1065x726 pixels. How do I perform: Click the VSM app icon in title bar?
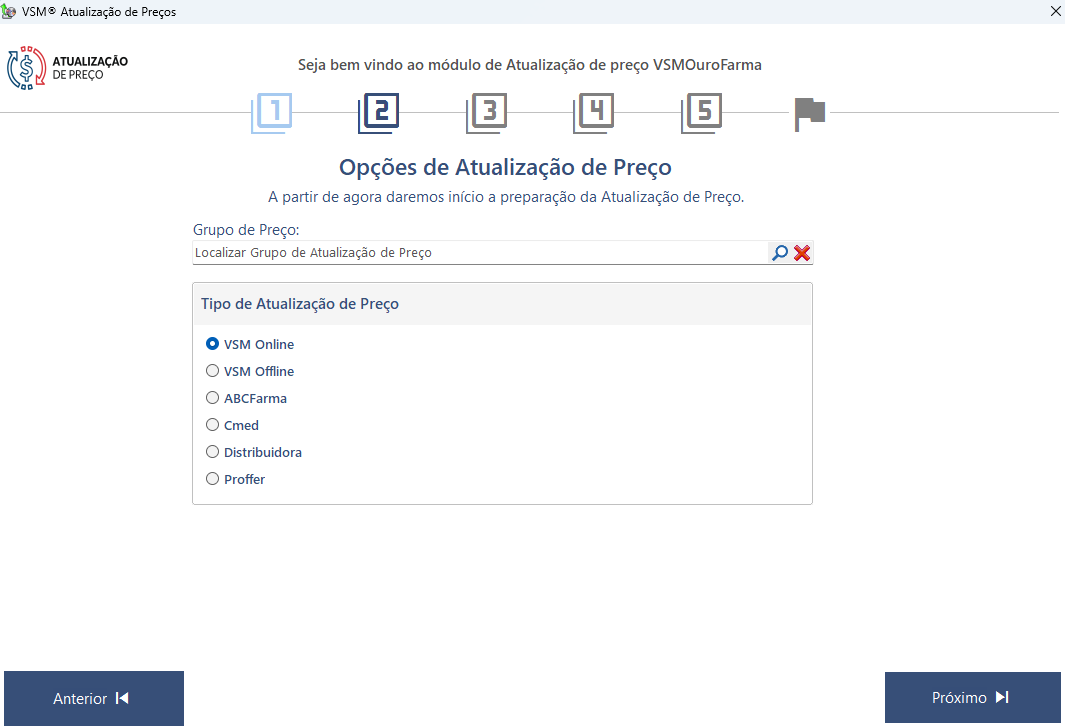point(10,11)
